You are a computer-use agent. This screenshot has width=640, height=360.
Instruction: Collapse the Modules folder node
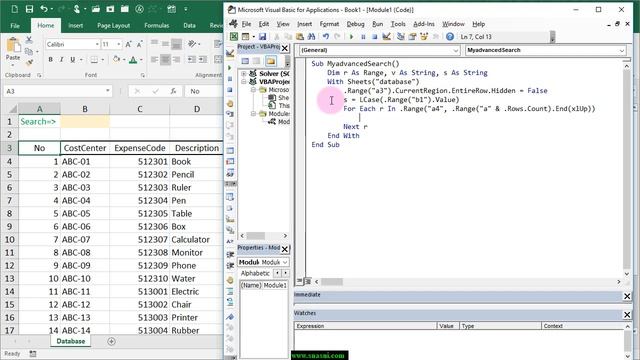253,113
